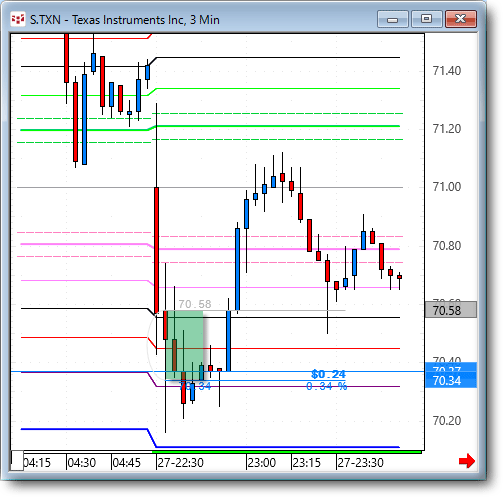Click the blue 70.34 price marker

[x=451, y=380]
